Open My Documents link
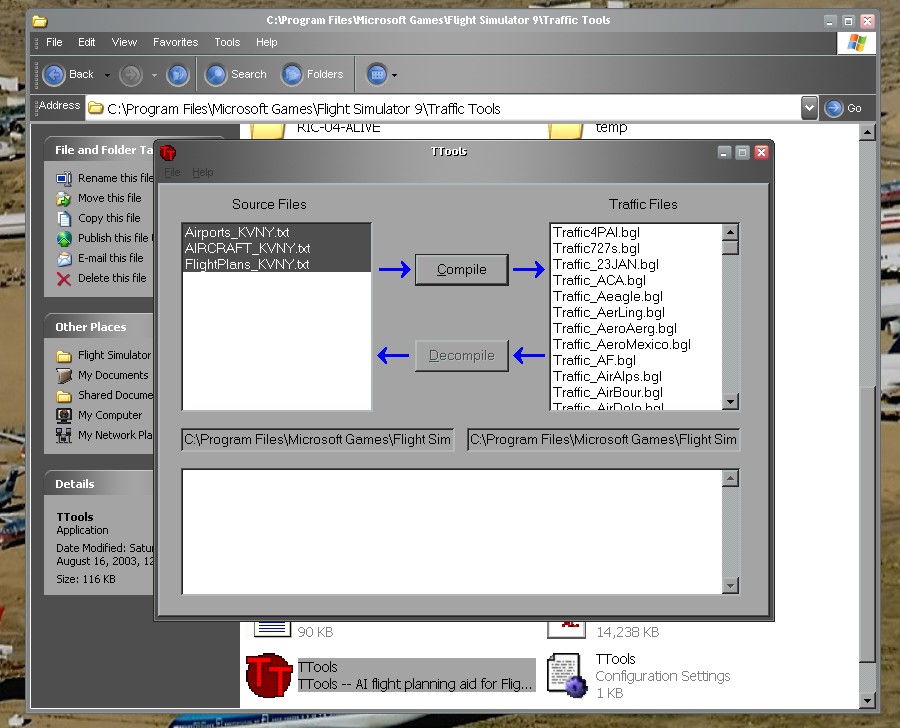Viewport: 900px width, 728px height. click(113, 375)
